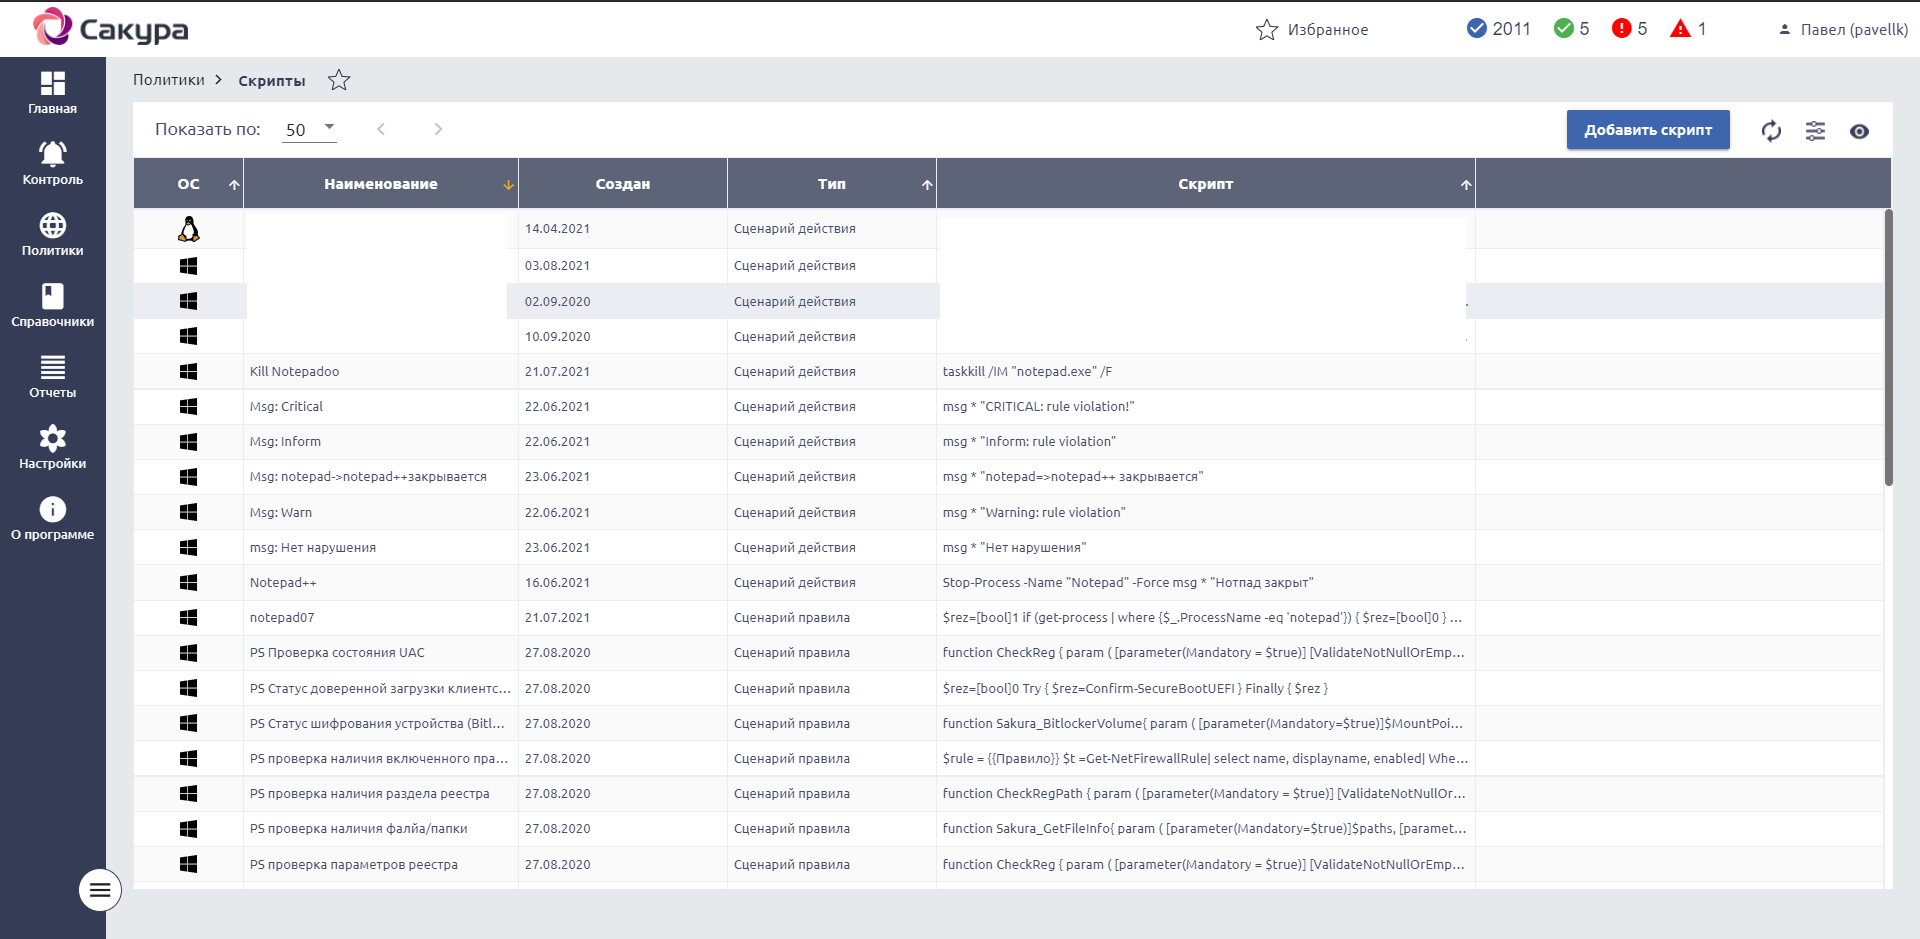
Task: Click the red error status counter icon
Action: pyautogui.click(x=1621, y=29)
